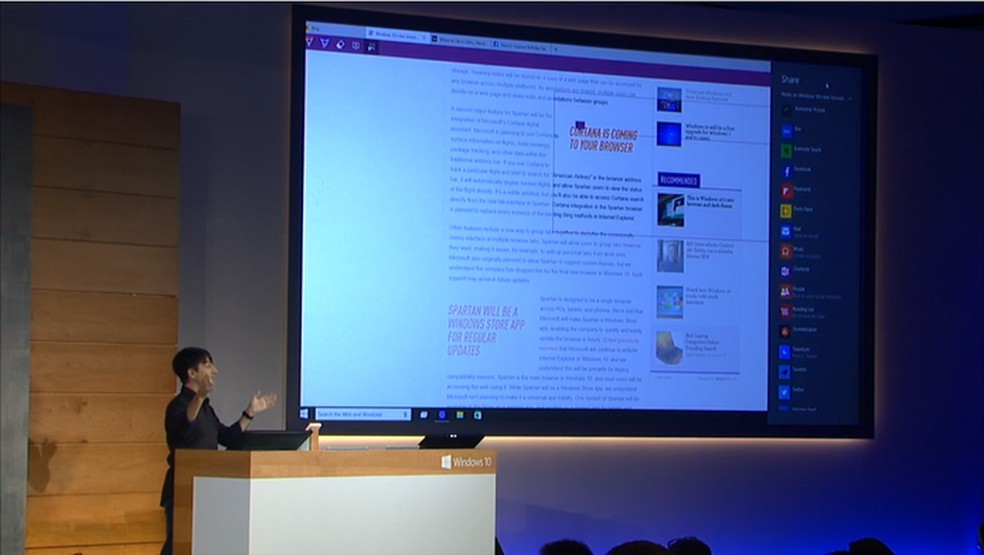
Task: Share page with People app
Action: 786,290
